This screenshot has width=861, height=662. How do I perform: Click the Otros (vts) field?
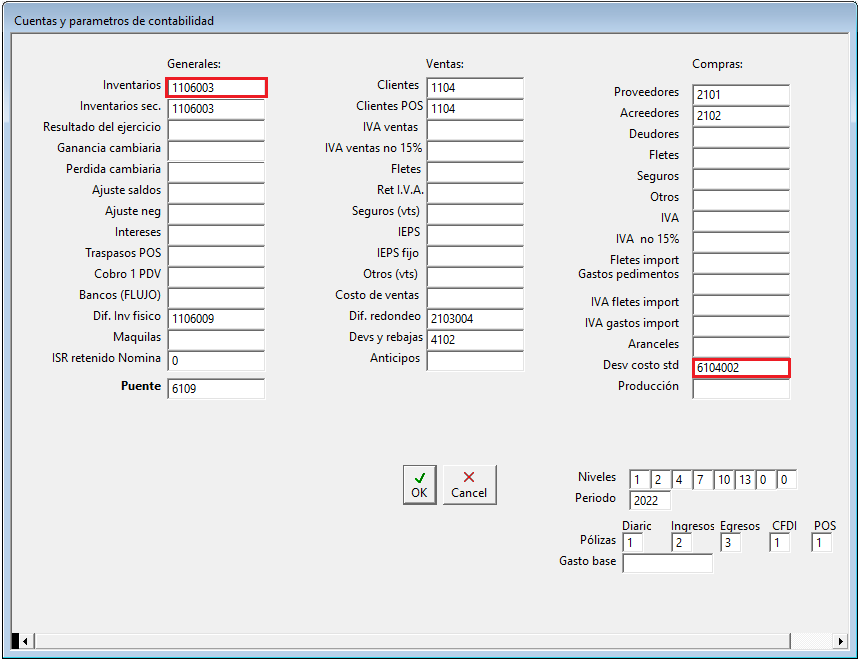click(x=476, y=277)
